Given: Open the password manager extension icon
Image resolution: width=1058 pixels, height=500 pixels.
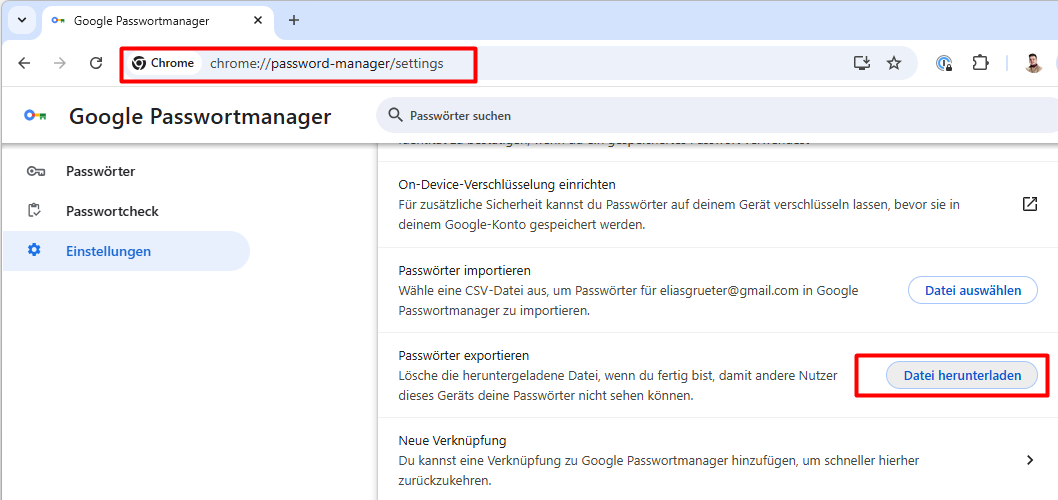Looking at the screenshot, I should pyautogui.click(x=944, y=63).
